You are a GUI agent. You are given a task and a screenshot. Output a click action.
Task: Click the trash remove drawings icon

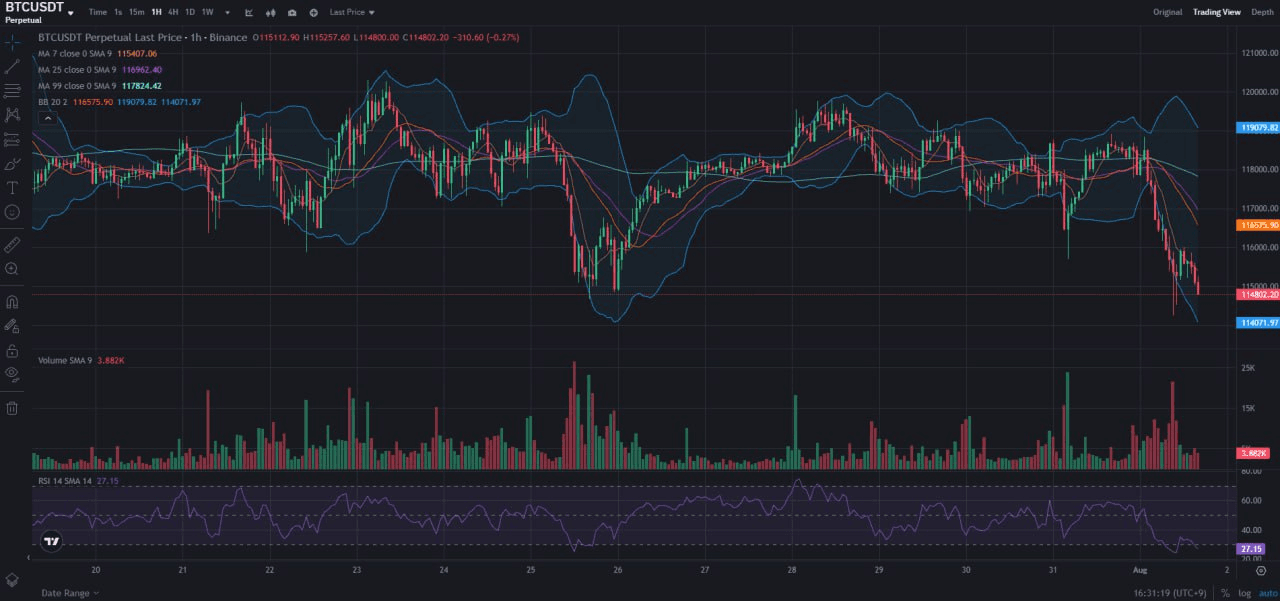point(12,407)
